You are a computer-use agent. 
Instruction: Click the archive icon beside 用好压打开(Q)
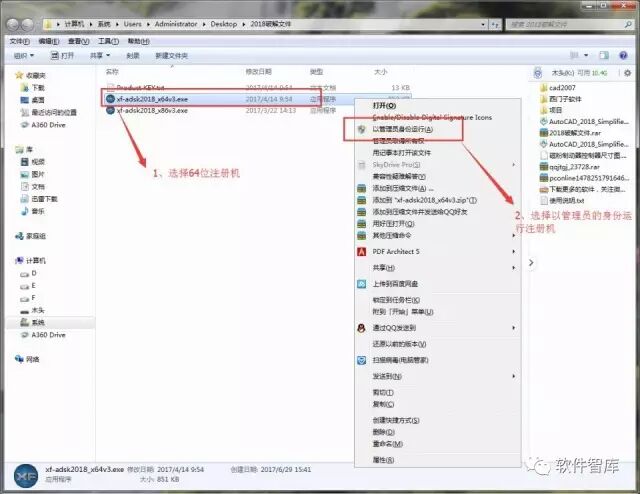361,224
